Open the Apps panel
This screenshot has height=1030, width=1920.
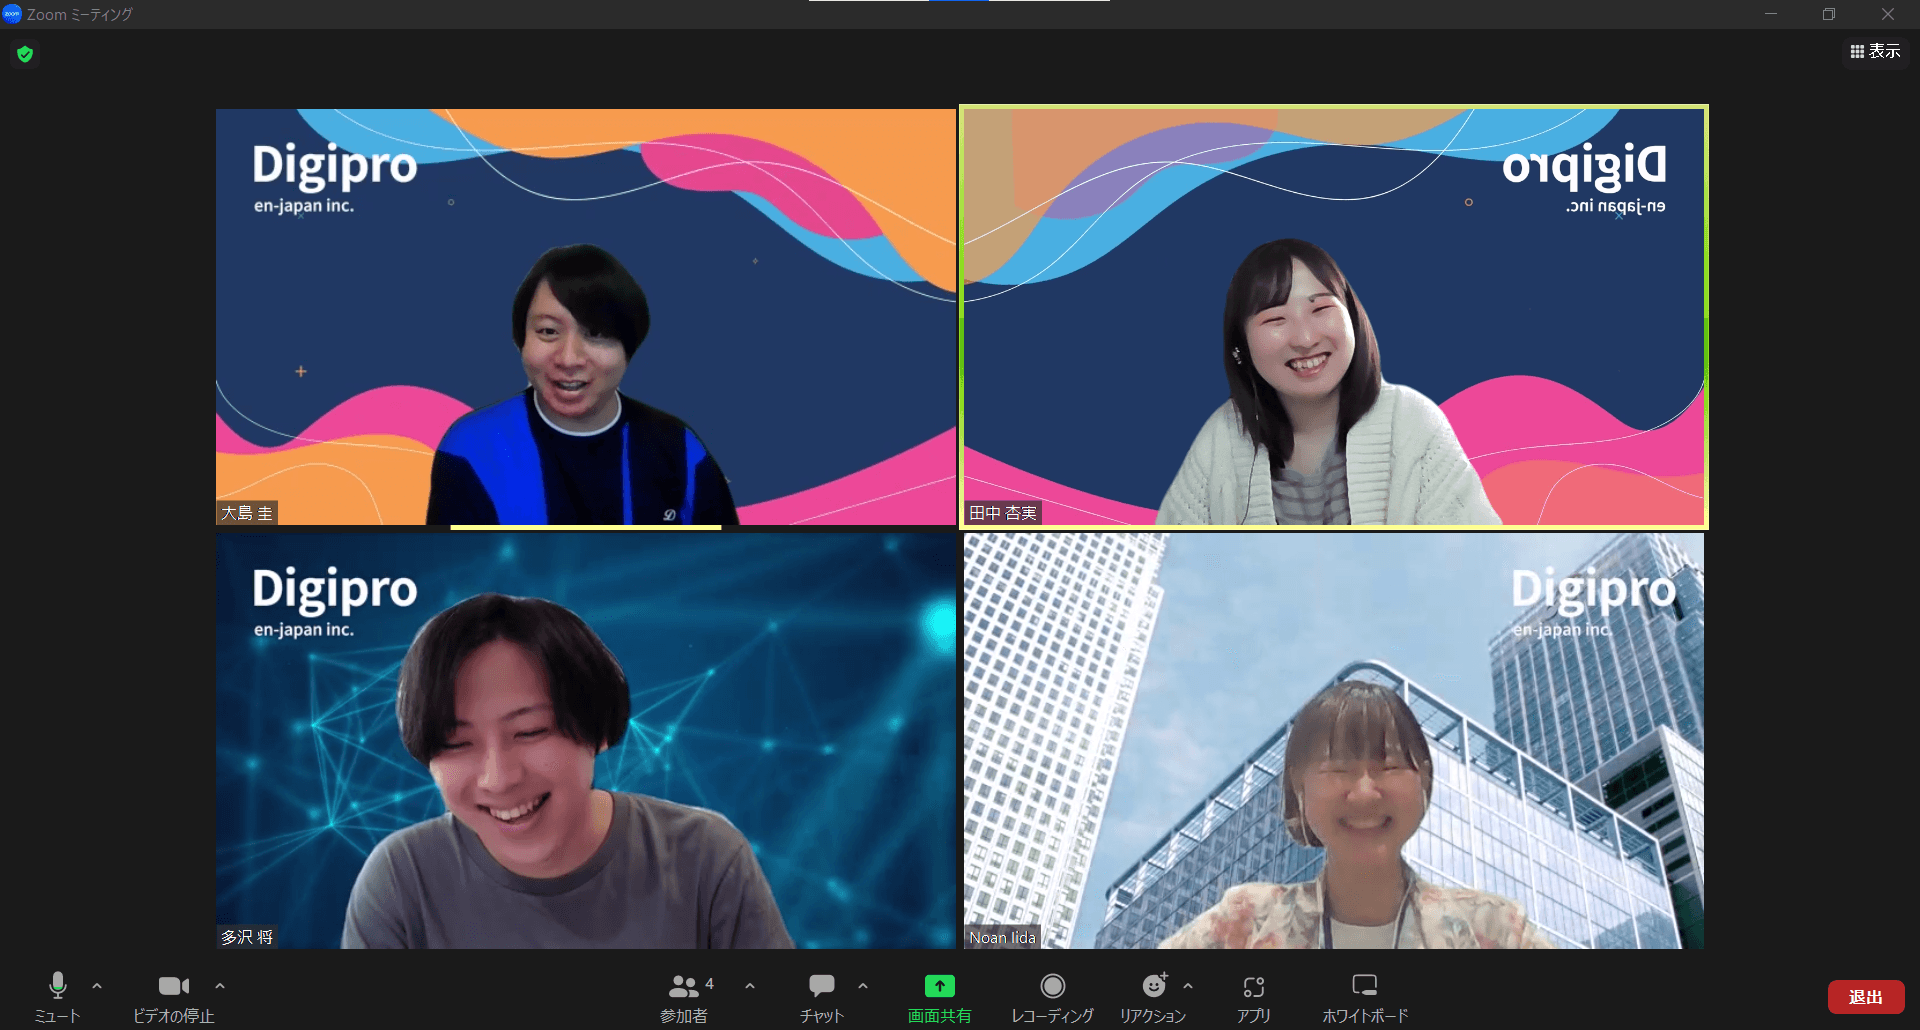[x=1253, y=996]
